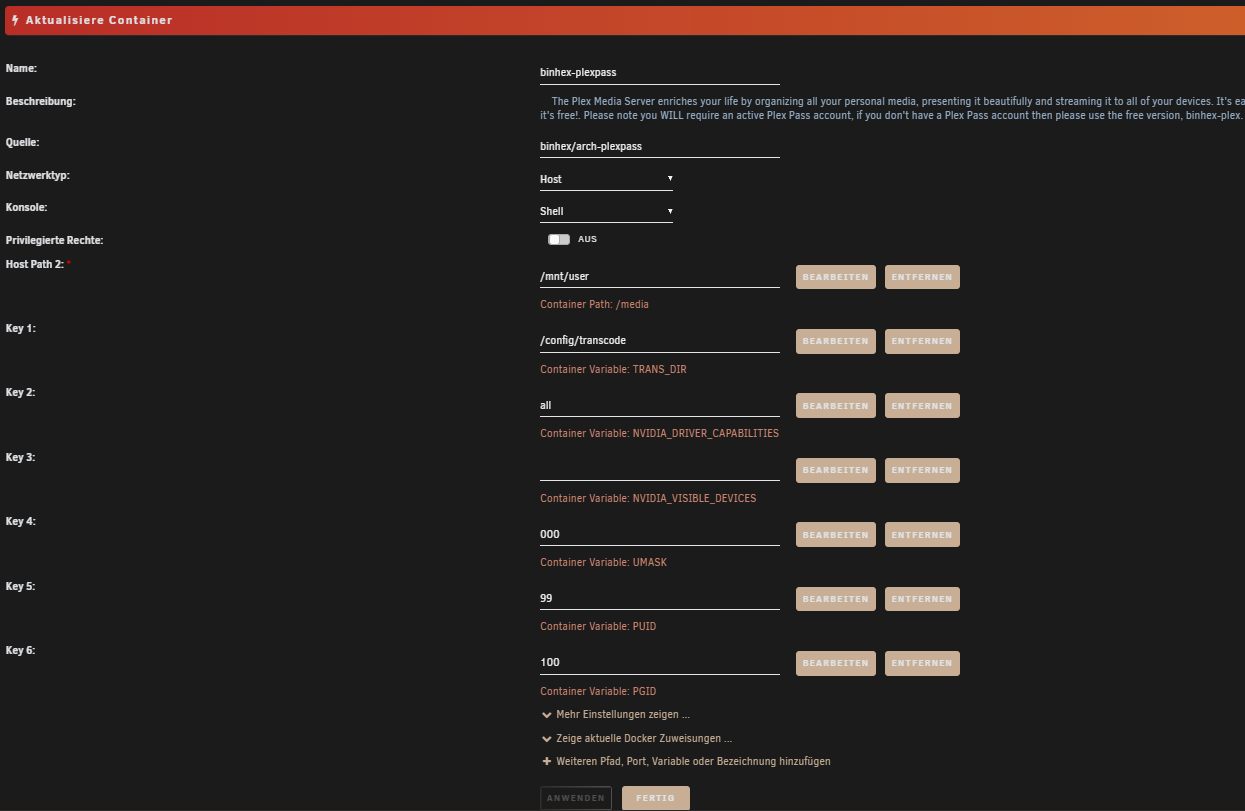
Task: Expand Mehr Einstellungen zeigen
Action: [x=623, y=715]
